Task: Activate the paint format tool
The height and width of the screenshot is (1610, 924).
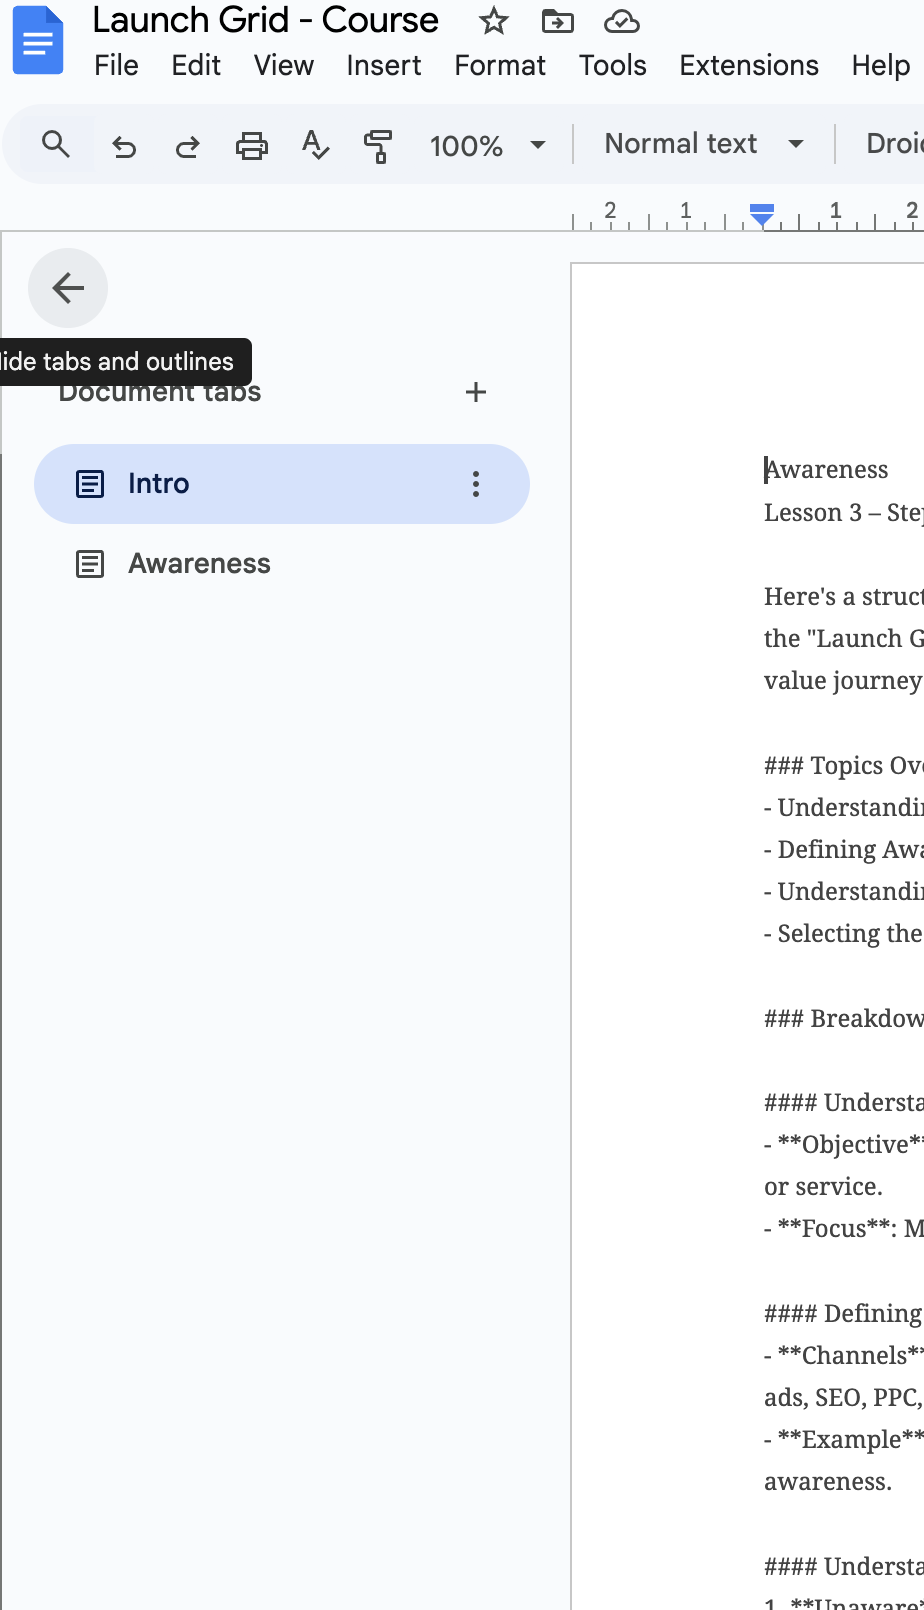Action: point(378,147)
